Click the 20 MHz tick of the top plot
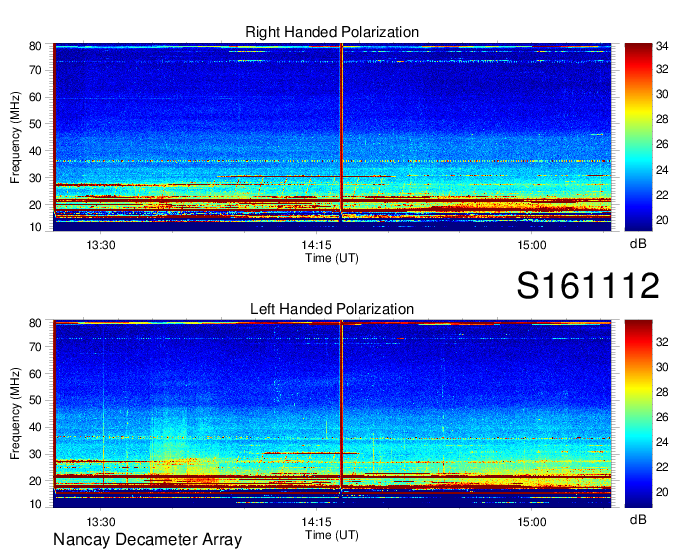The height and width of the screenshot is (552, 680). point(35,205)
